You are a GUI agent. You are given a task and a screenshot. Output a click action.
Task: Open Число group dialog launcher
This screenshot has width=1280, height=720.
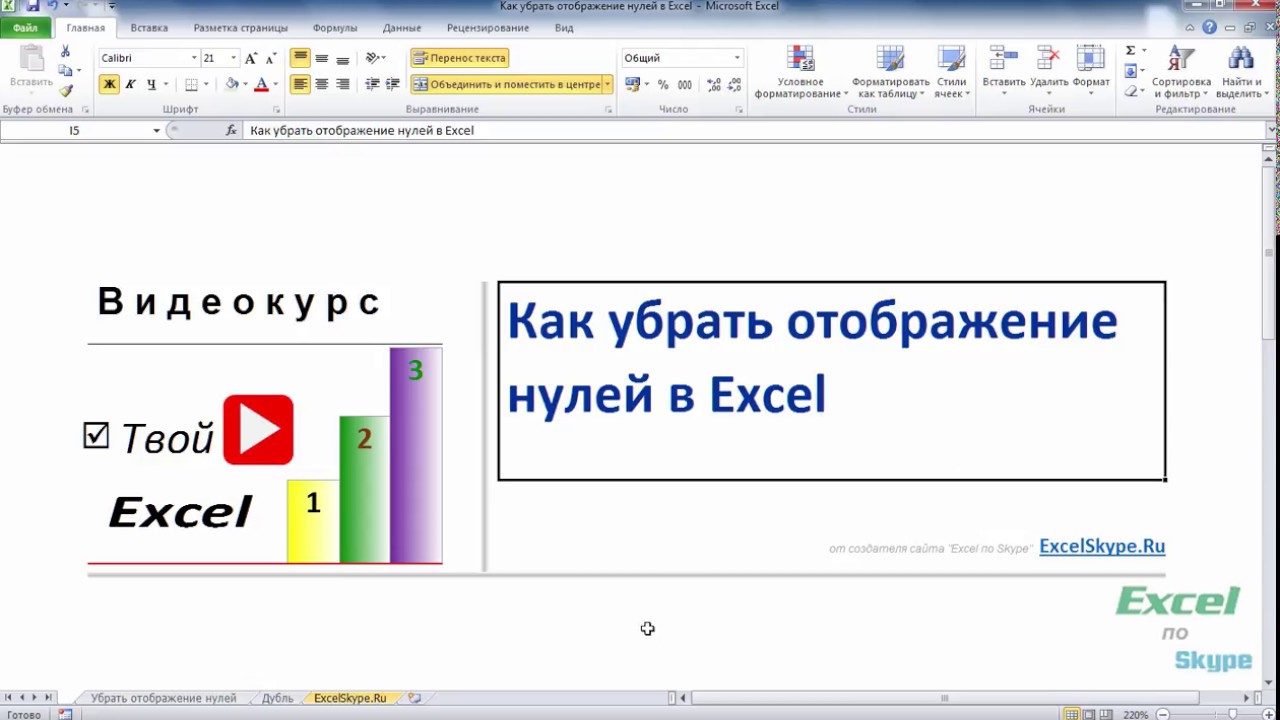(741, 109)
